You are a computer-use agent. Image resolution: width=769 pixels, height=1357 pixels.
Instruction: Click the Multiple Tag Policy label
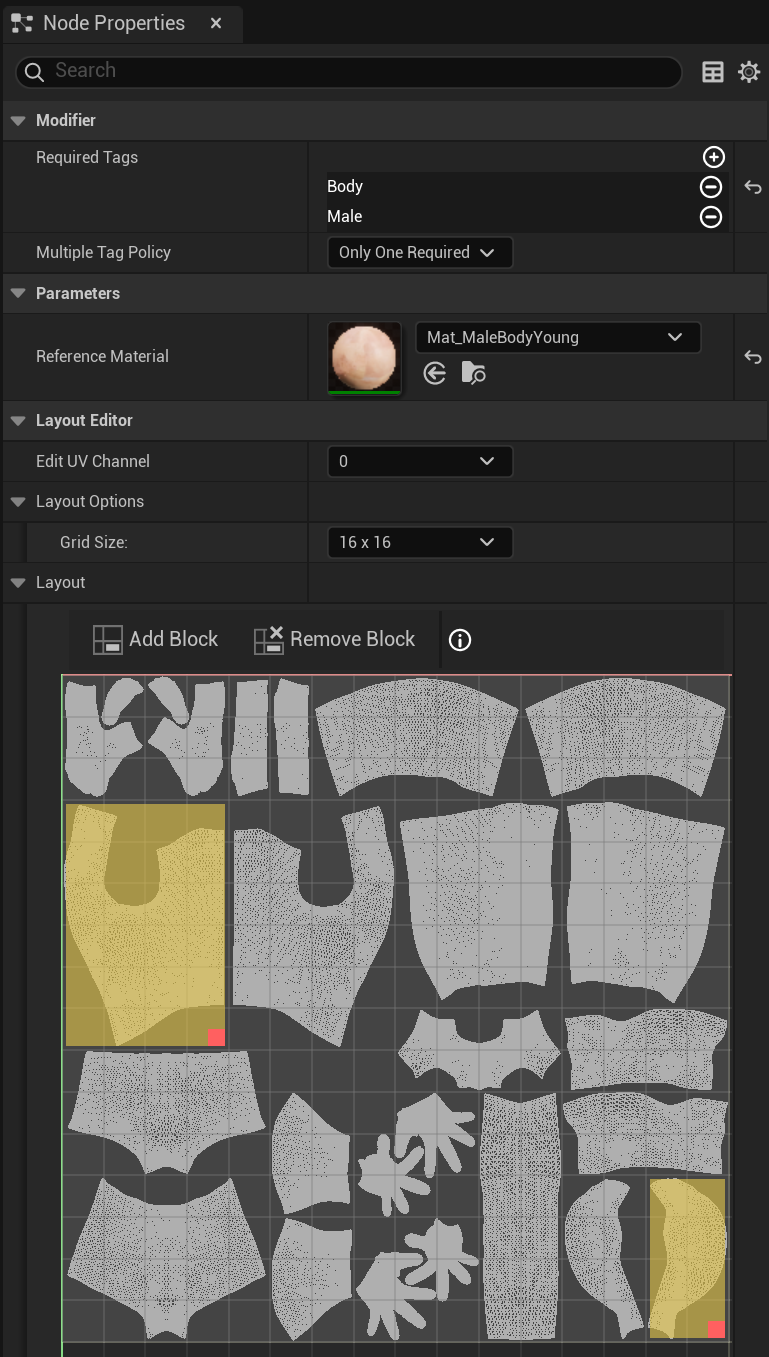103,253
